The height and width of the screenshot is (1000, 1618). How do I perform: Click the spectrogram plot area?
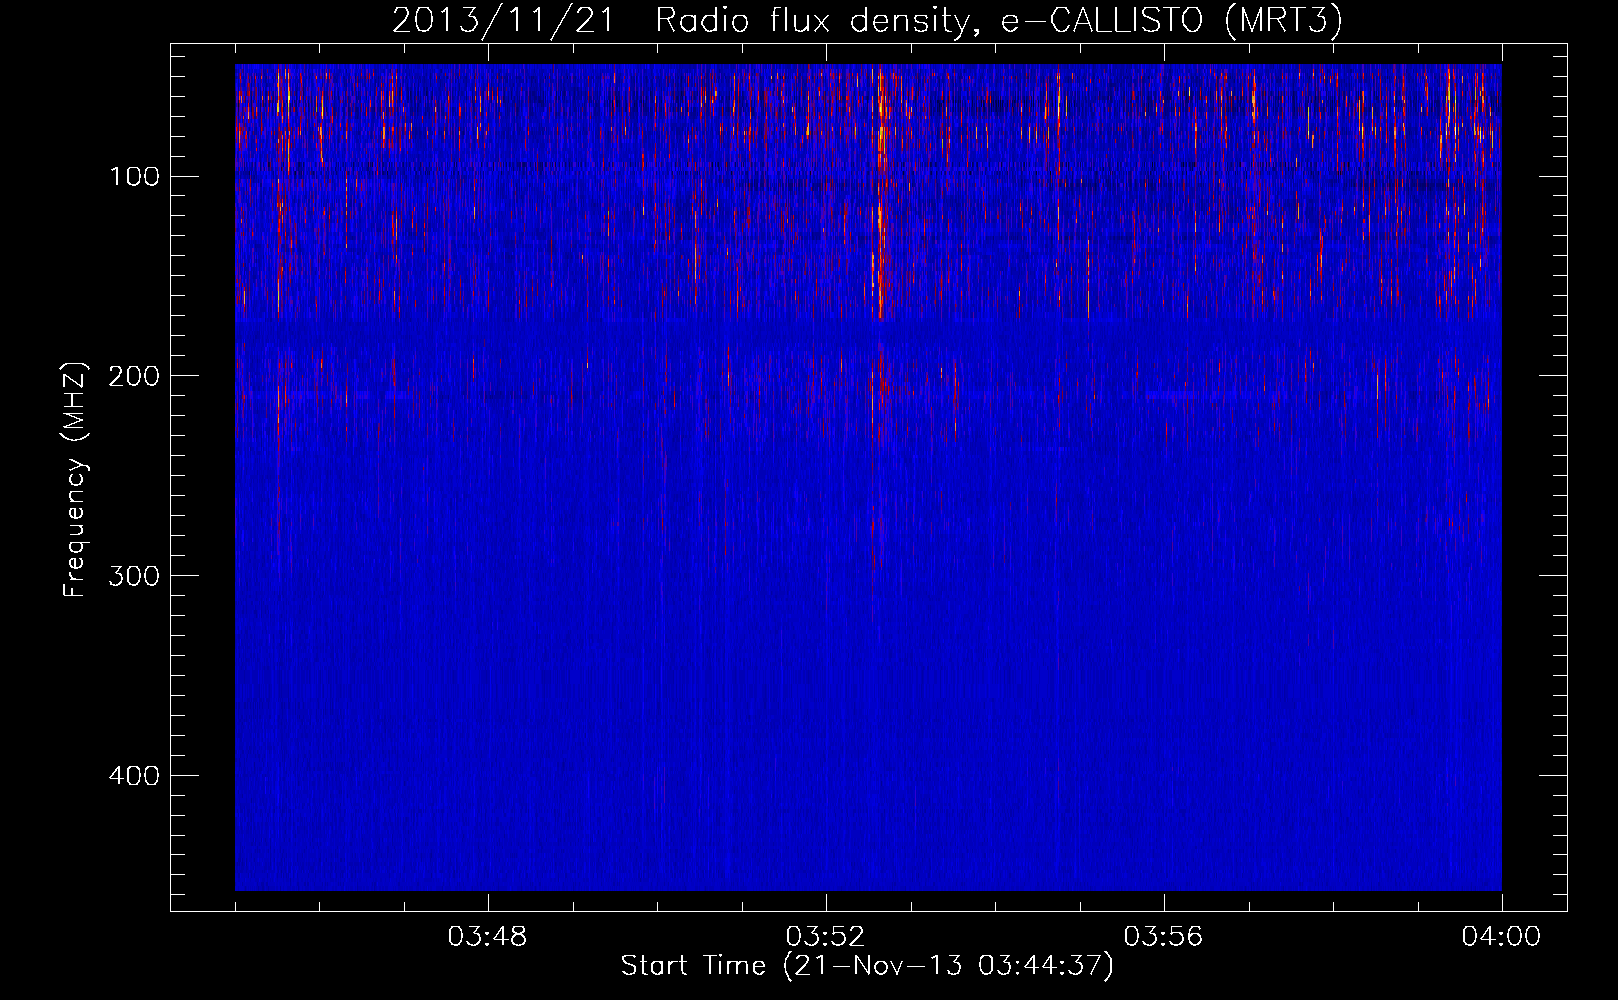pos(868,477)
